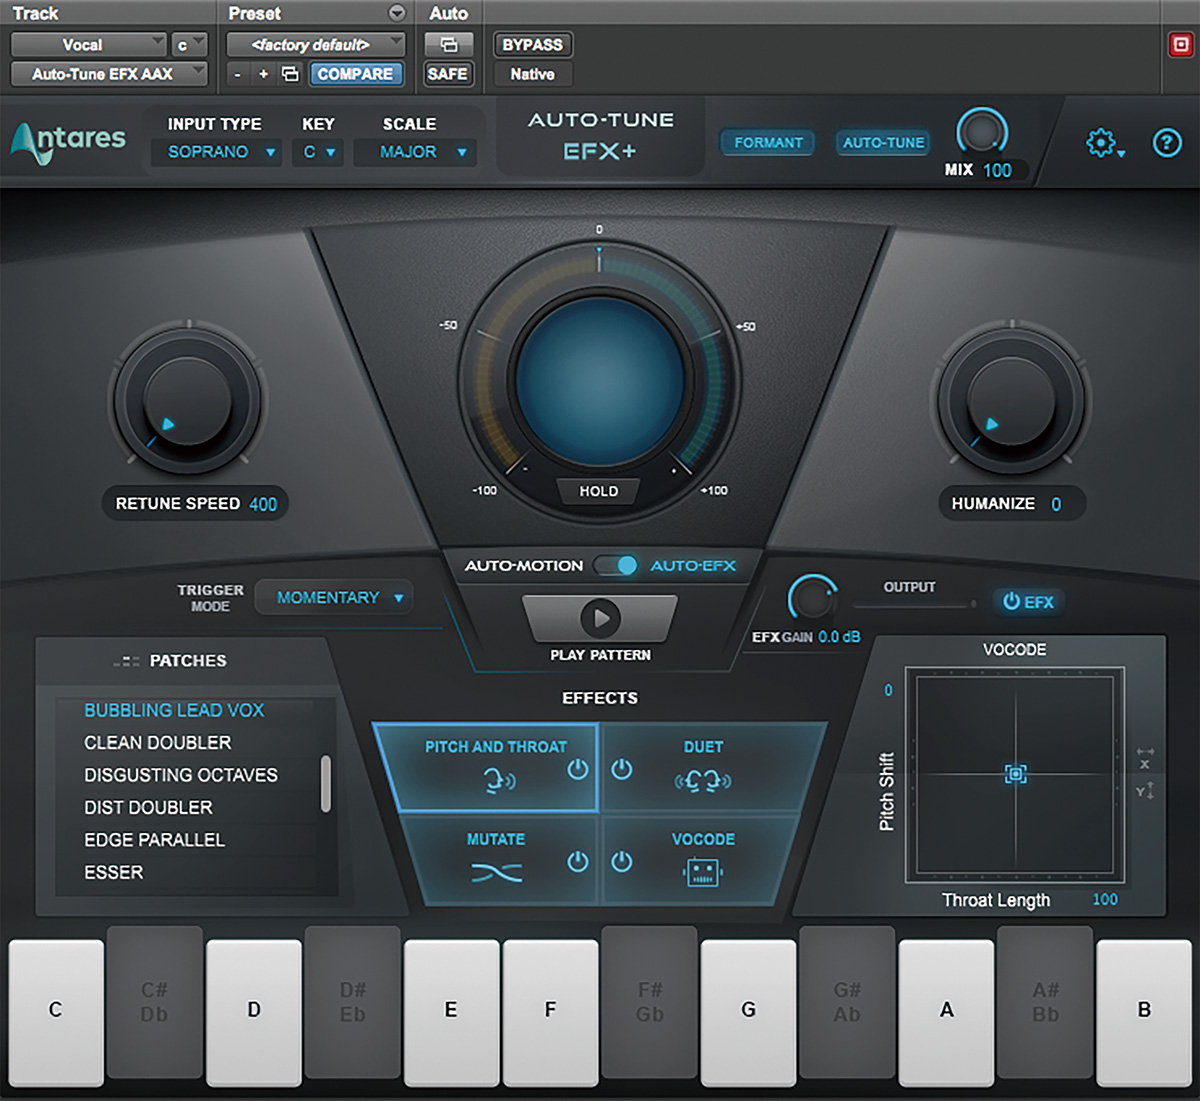Click the Mix knob
Screen dimensions: 1200x1101
click(x=982, y=133)
